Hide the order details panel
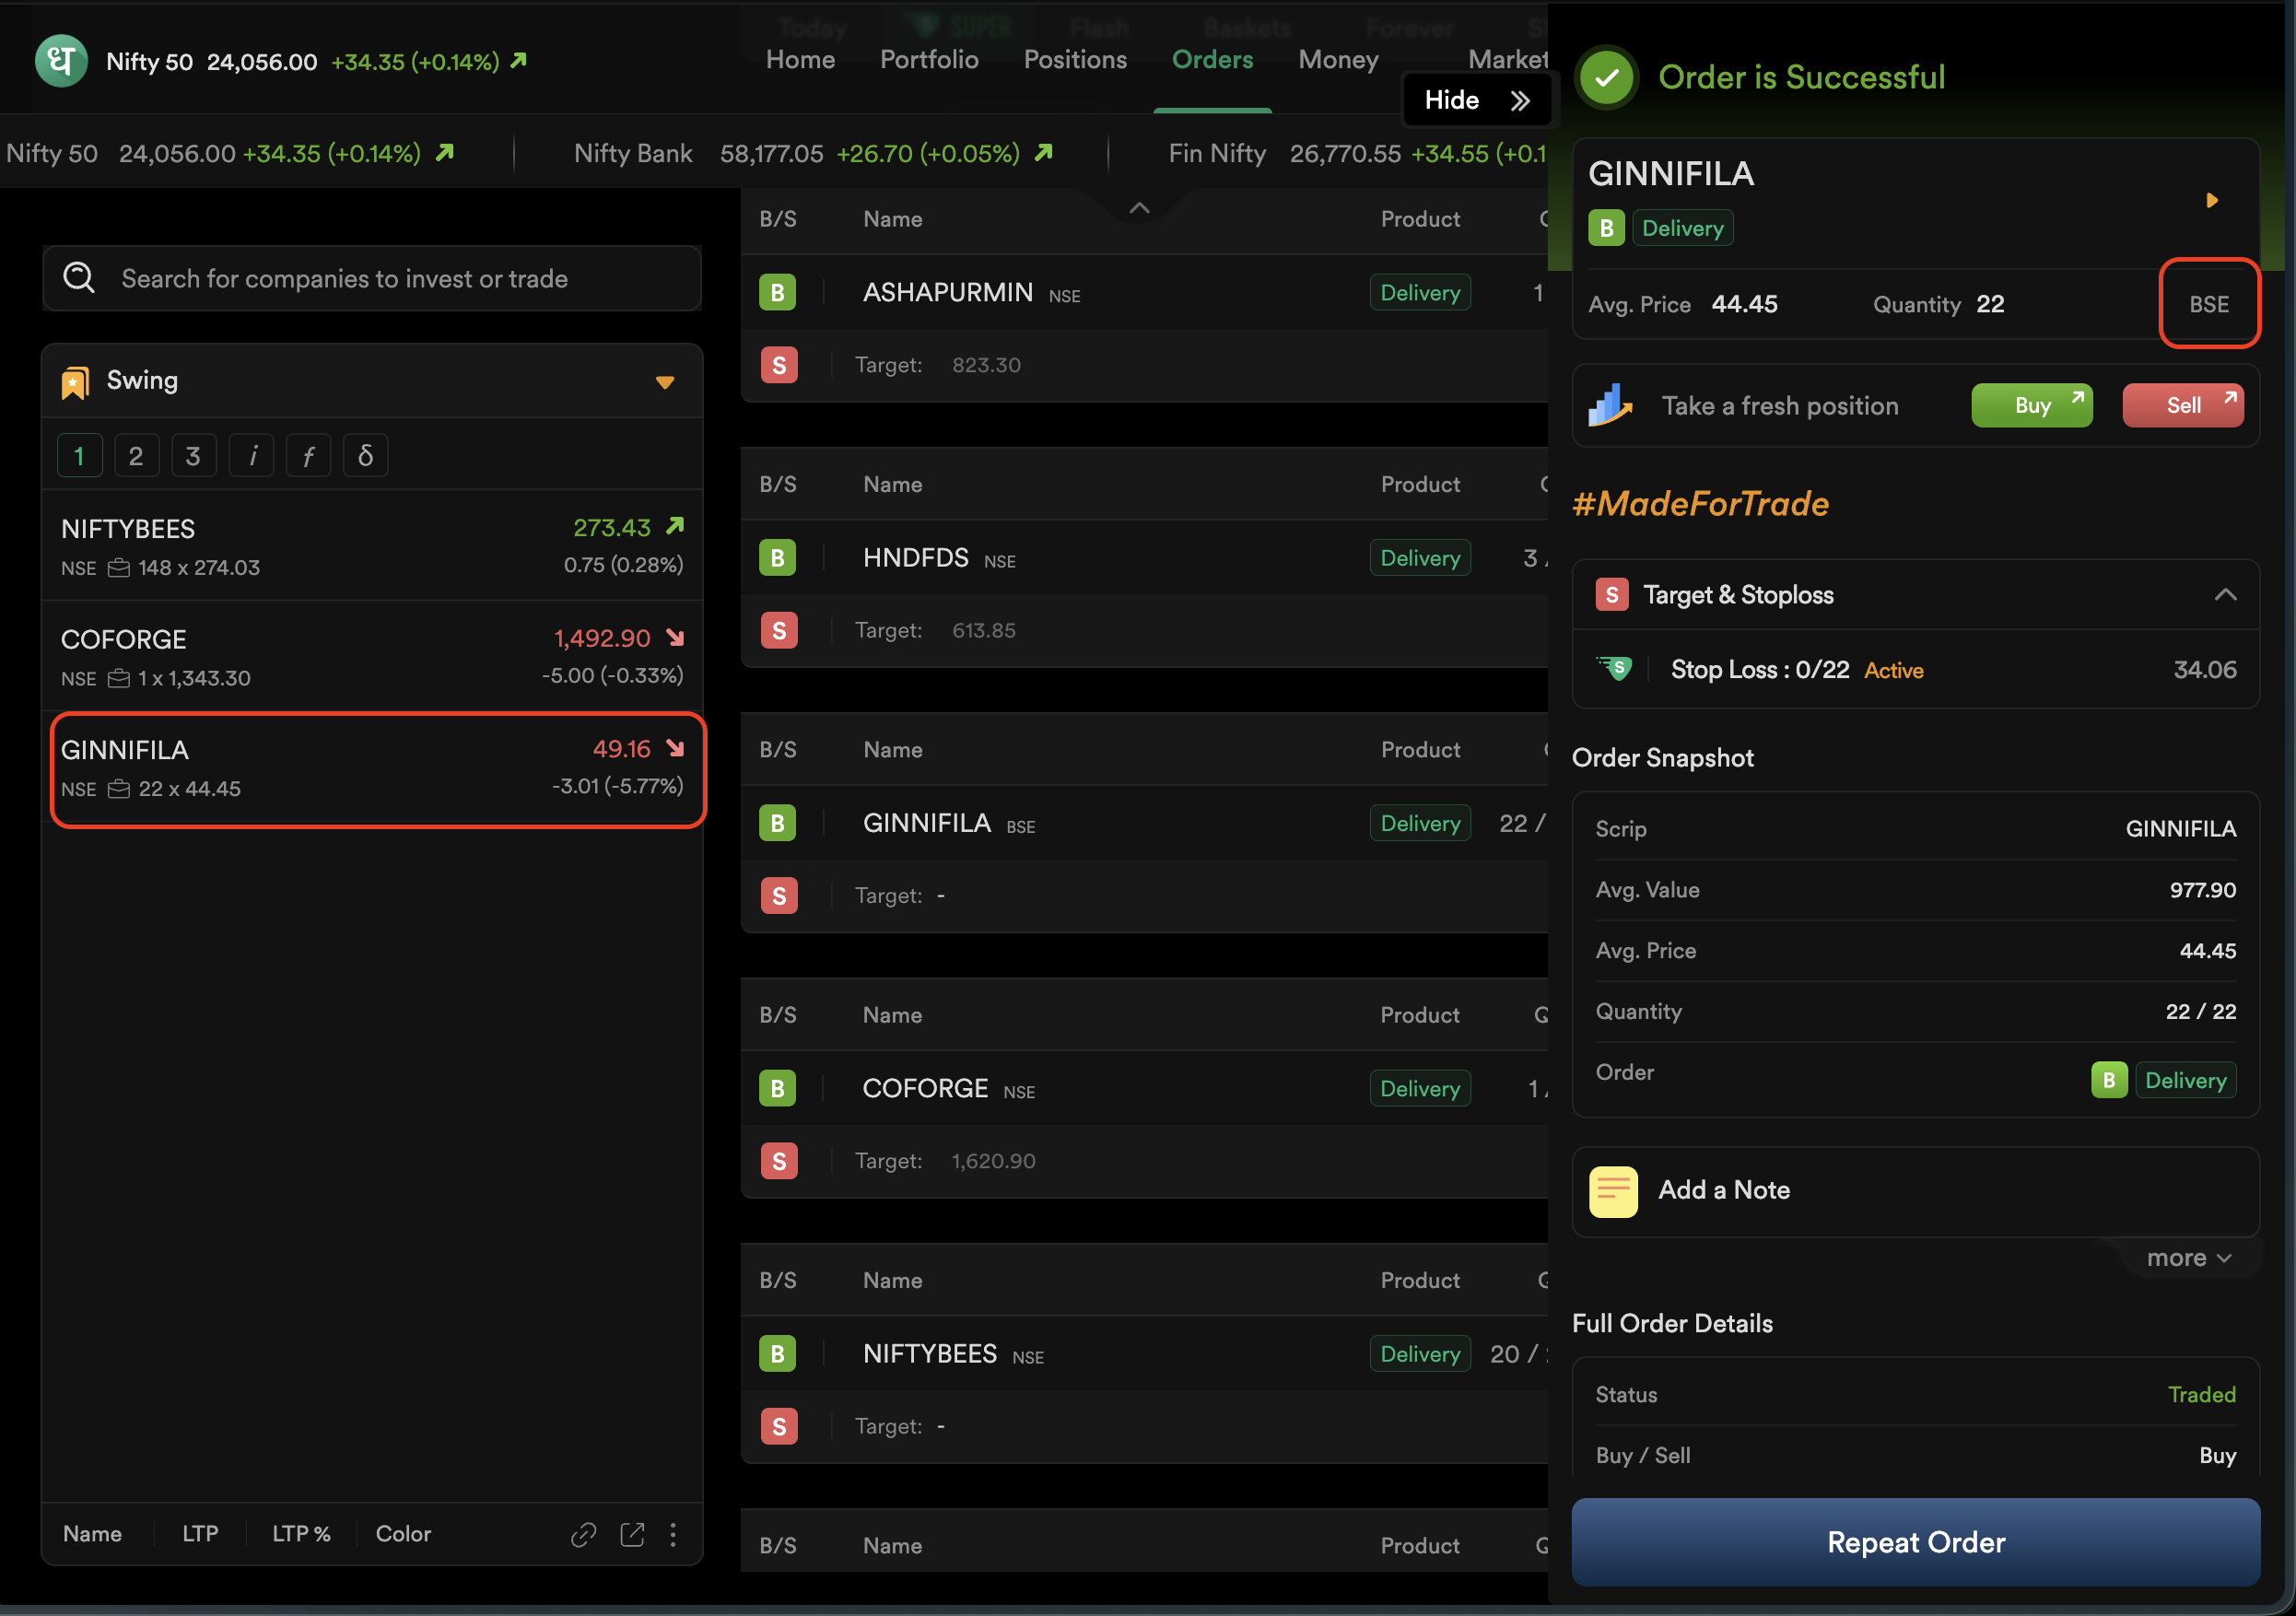The height and width of the screenshot is (1616, 2296). point(1476,100)
